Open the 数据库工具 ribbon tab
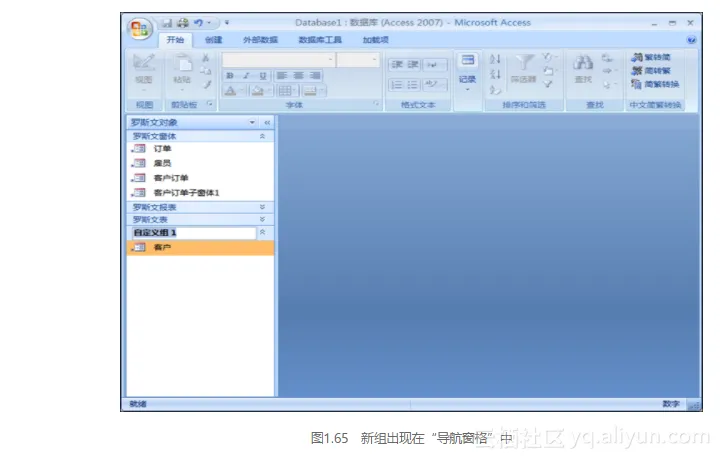The width and height of the screenshot is (721, 459). coord(320,40)
